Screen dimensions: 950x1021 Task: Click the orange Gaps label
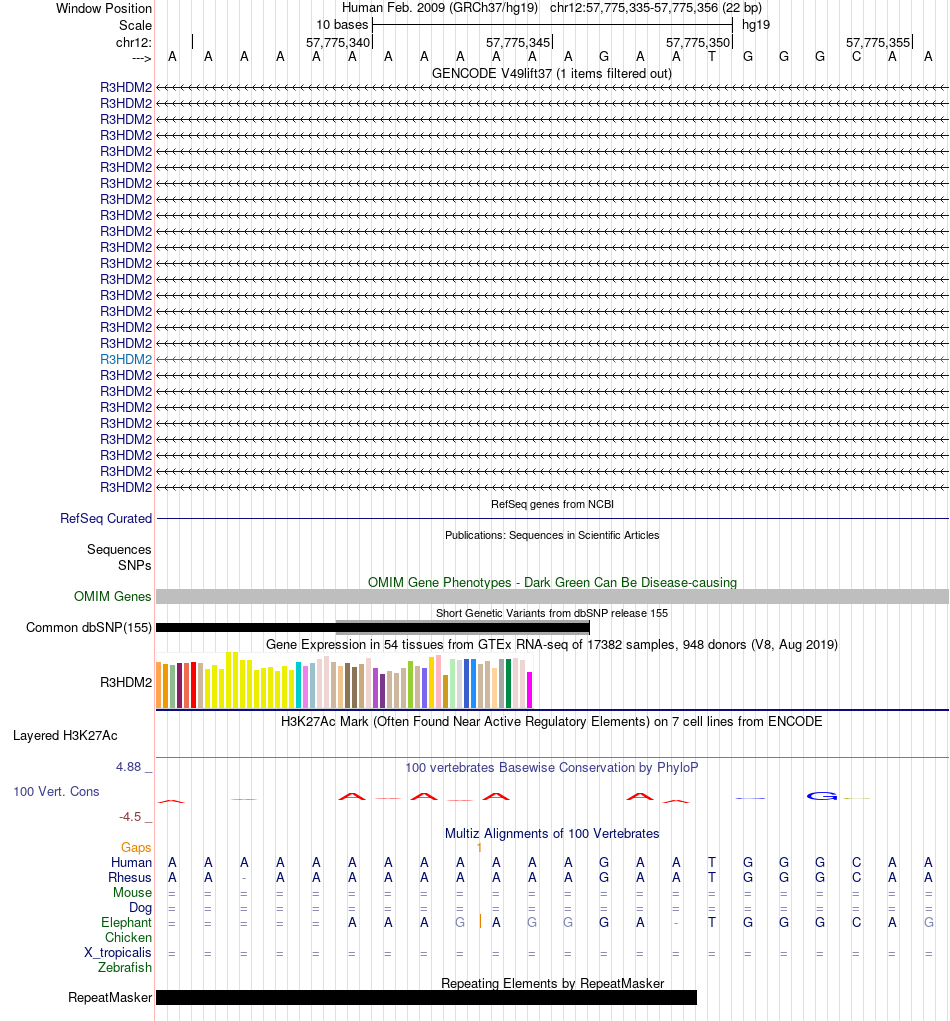coord(136,847)
